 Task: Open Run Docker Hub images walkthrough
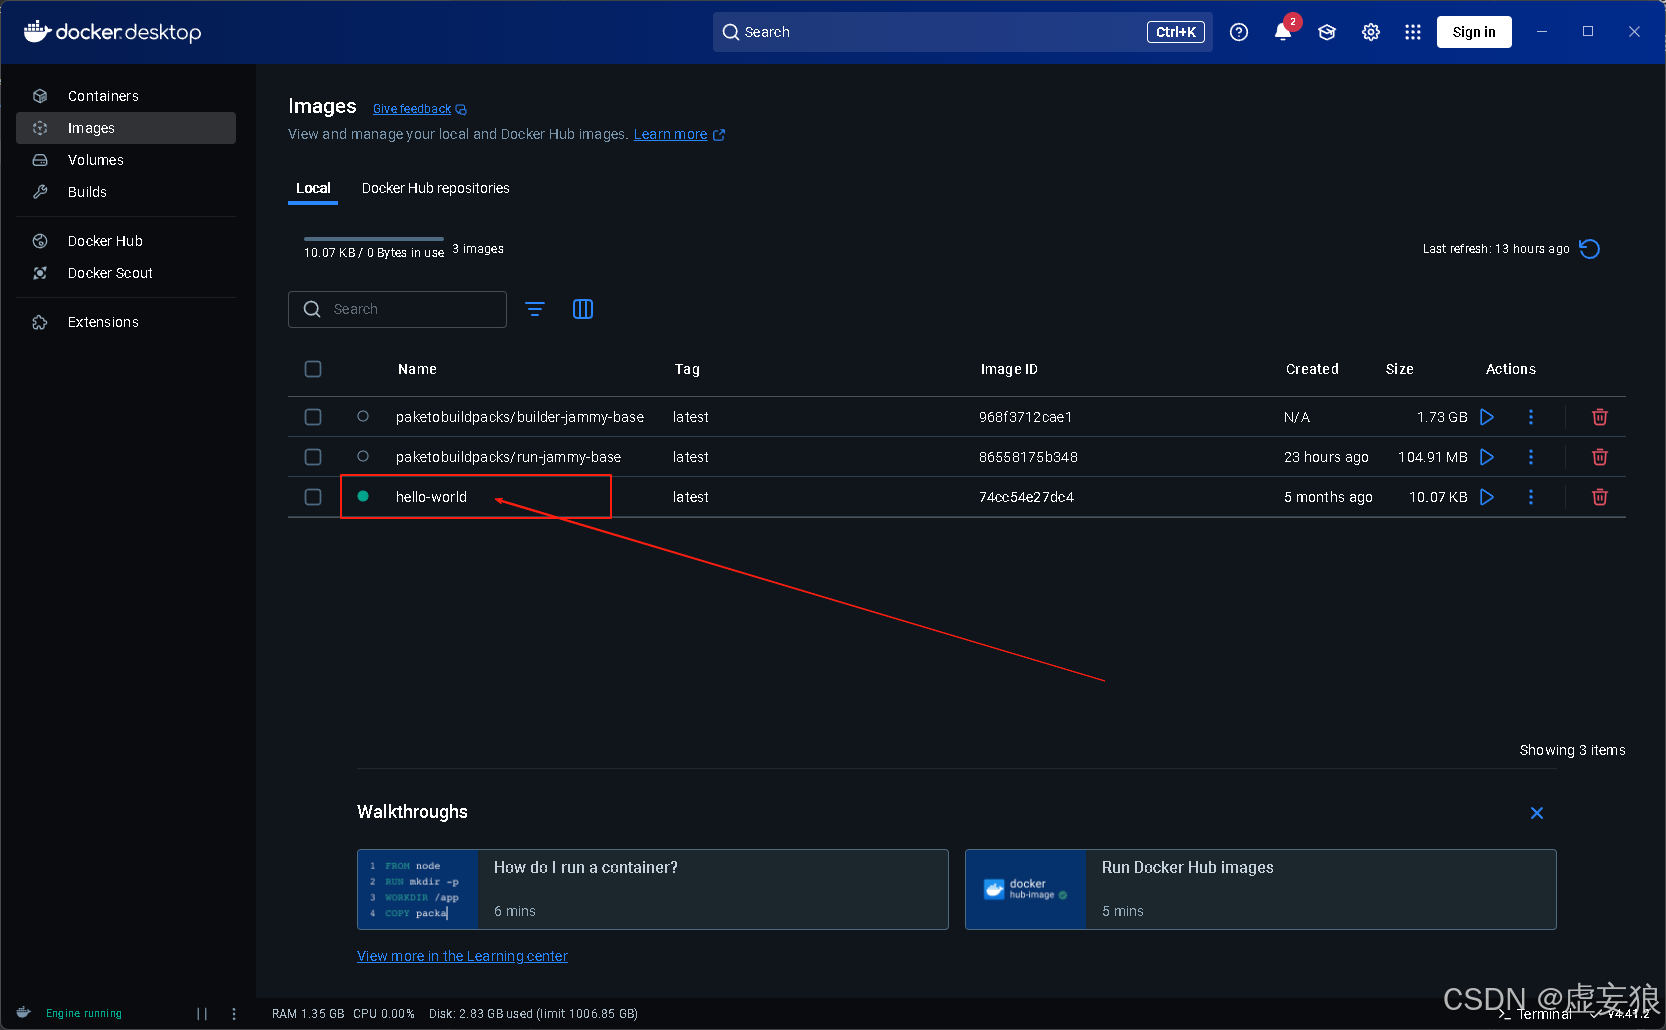[x=1261, y=890]
